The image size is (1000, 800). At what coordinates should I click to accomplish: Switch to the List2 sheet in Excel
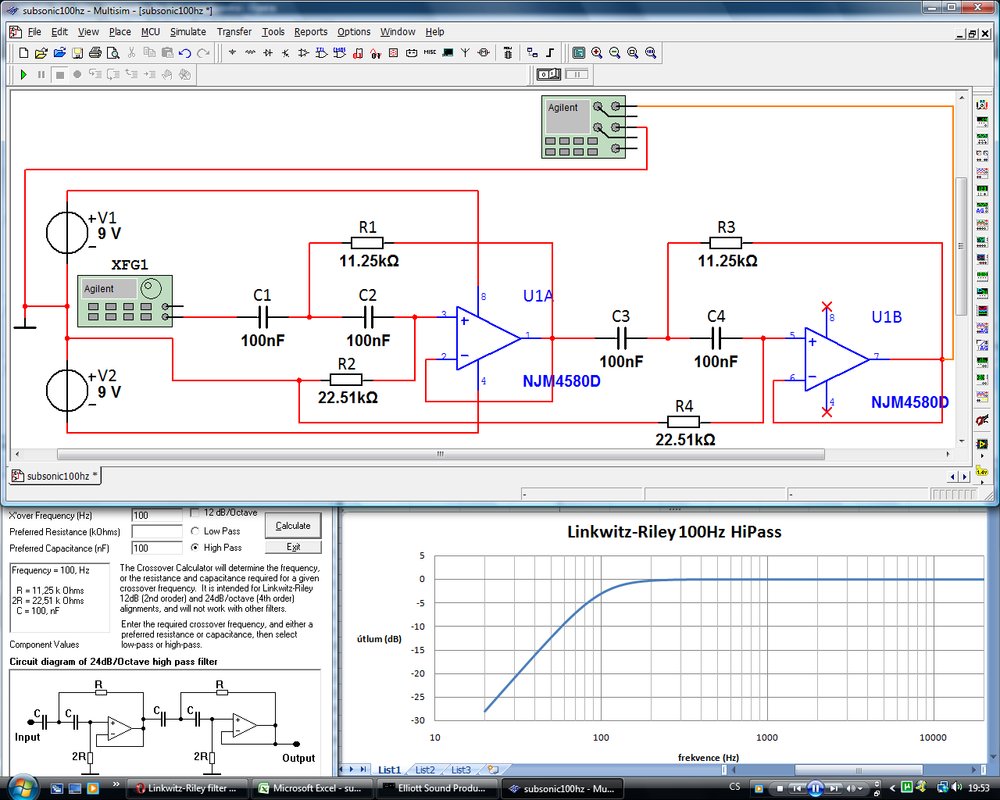tap(425, 770)
